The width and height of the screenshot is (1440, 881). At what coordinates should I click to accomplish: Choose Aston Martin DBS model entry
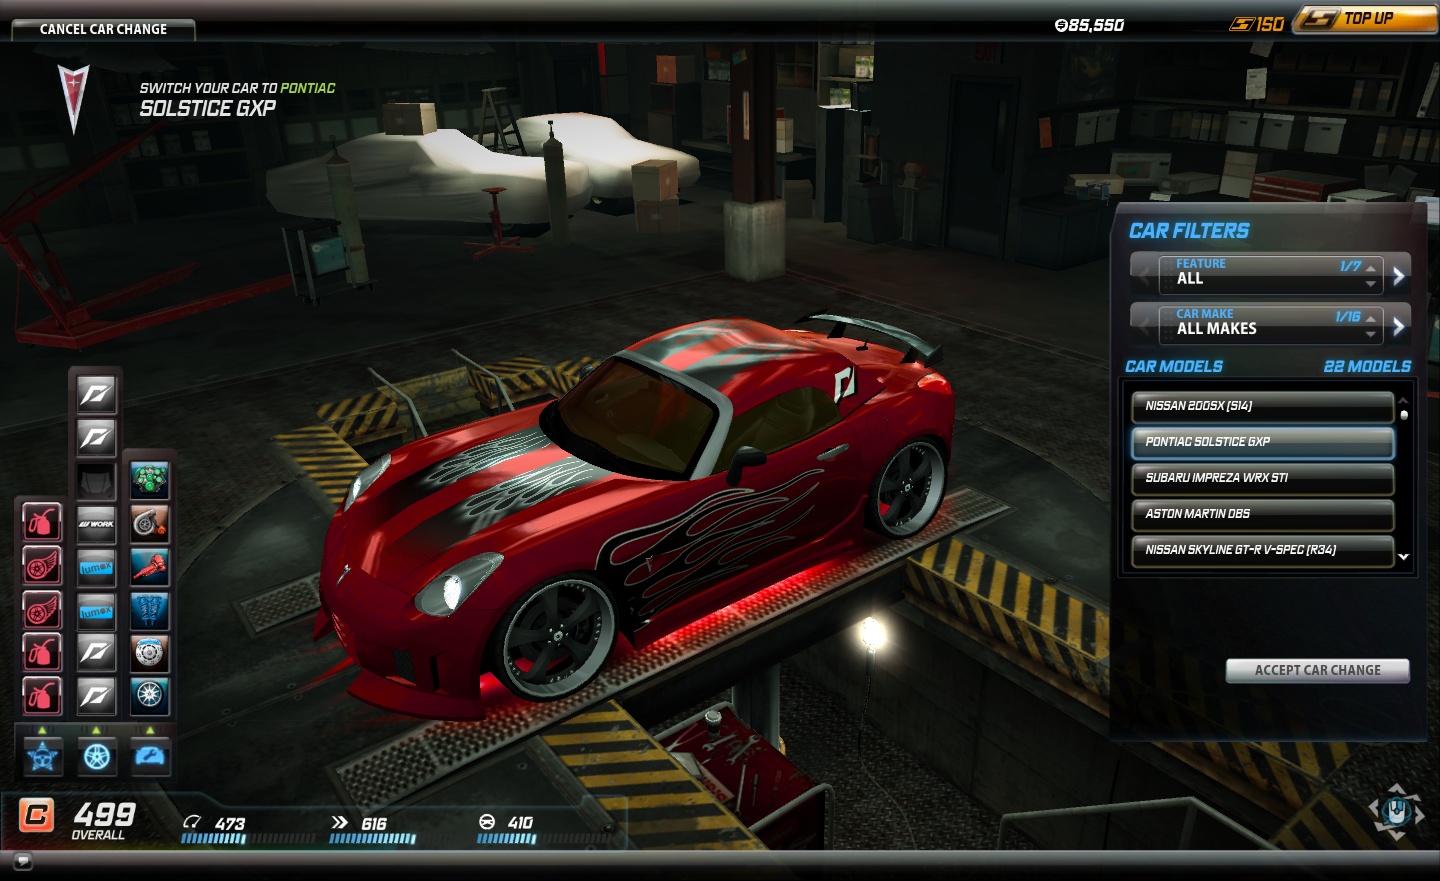pos(1263,514)
